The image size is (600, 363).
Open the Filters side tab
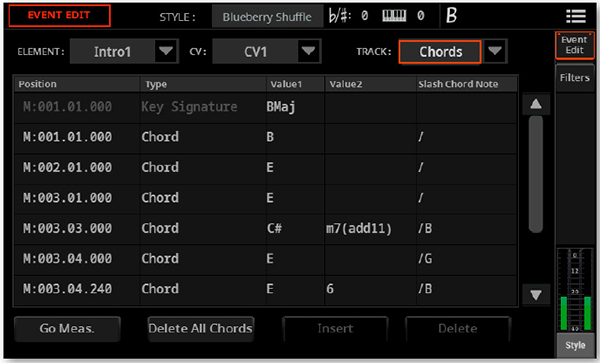point(574,78)
